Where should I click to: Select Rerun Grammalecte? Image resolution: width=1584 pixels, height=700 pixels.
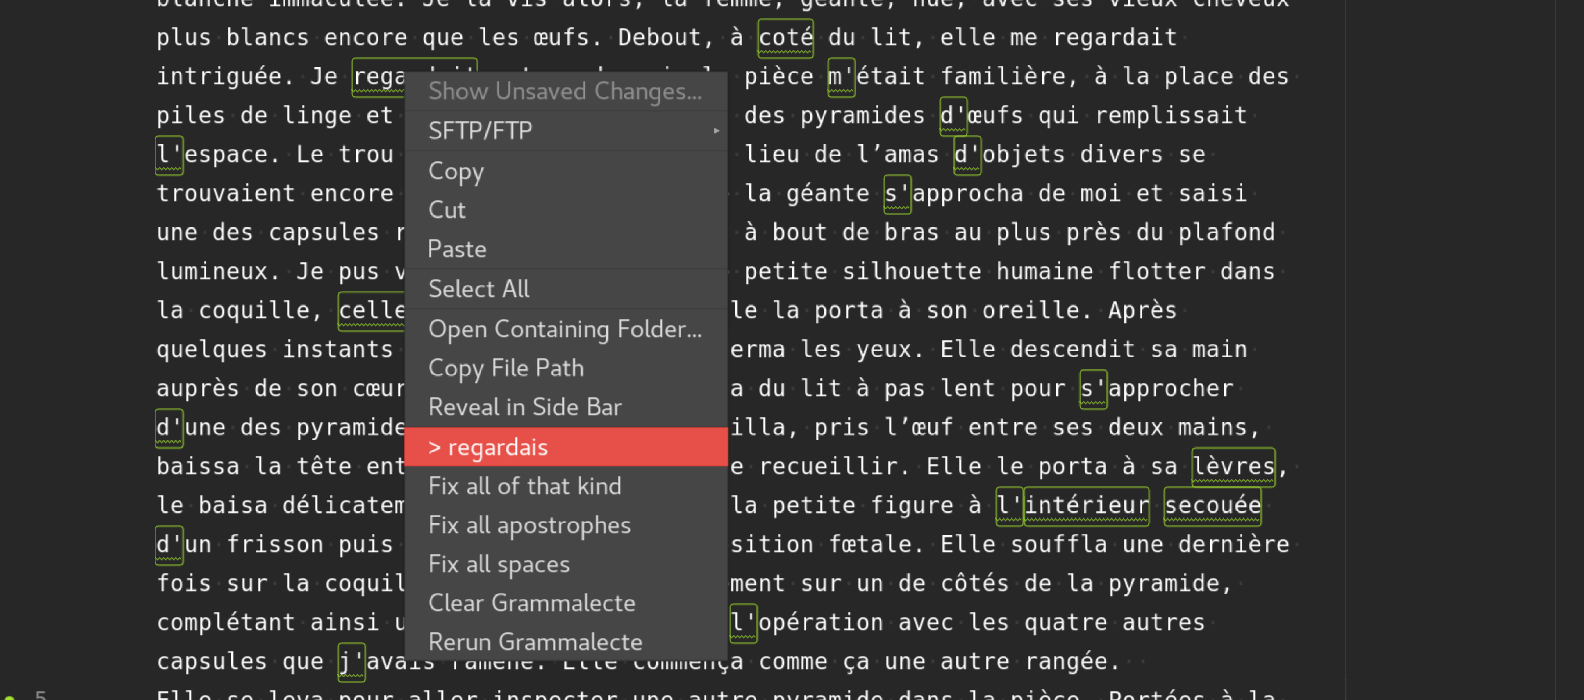coord(566,642)
